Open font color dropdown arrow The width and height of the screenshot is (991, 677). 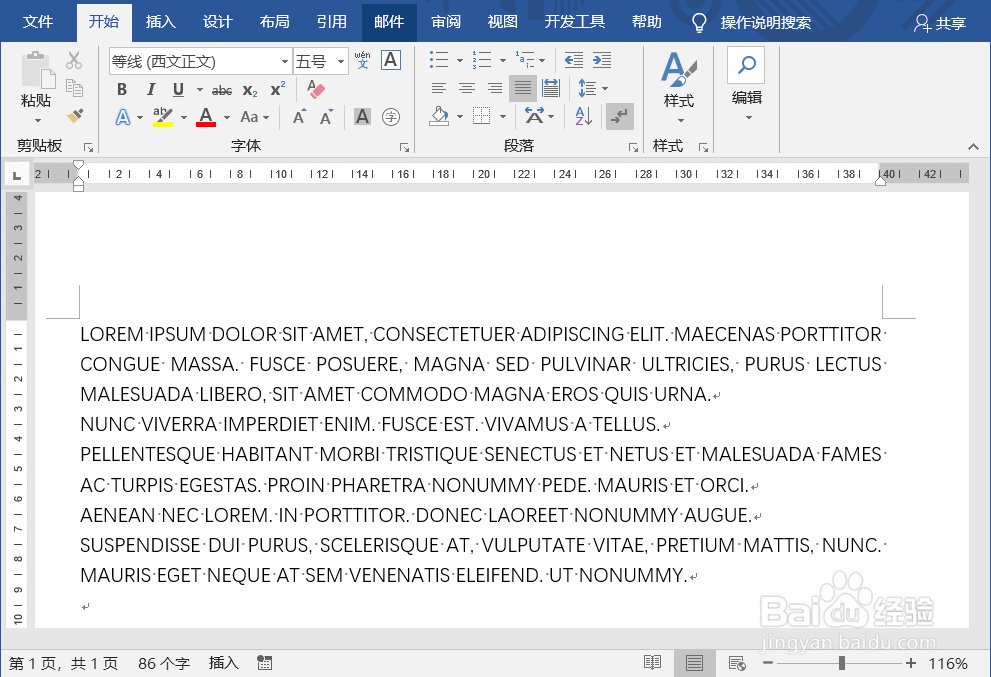(227, 117)
